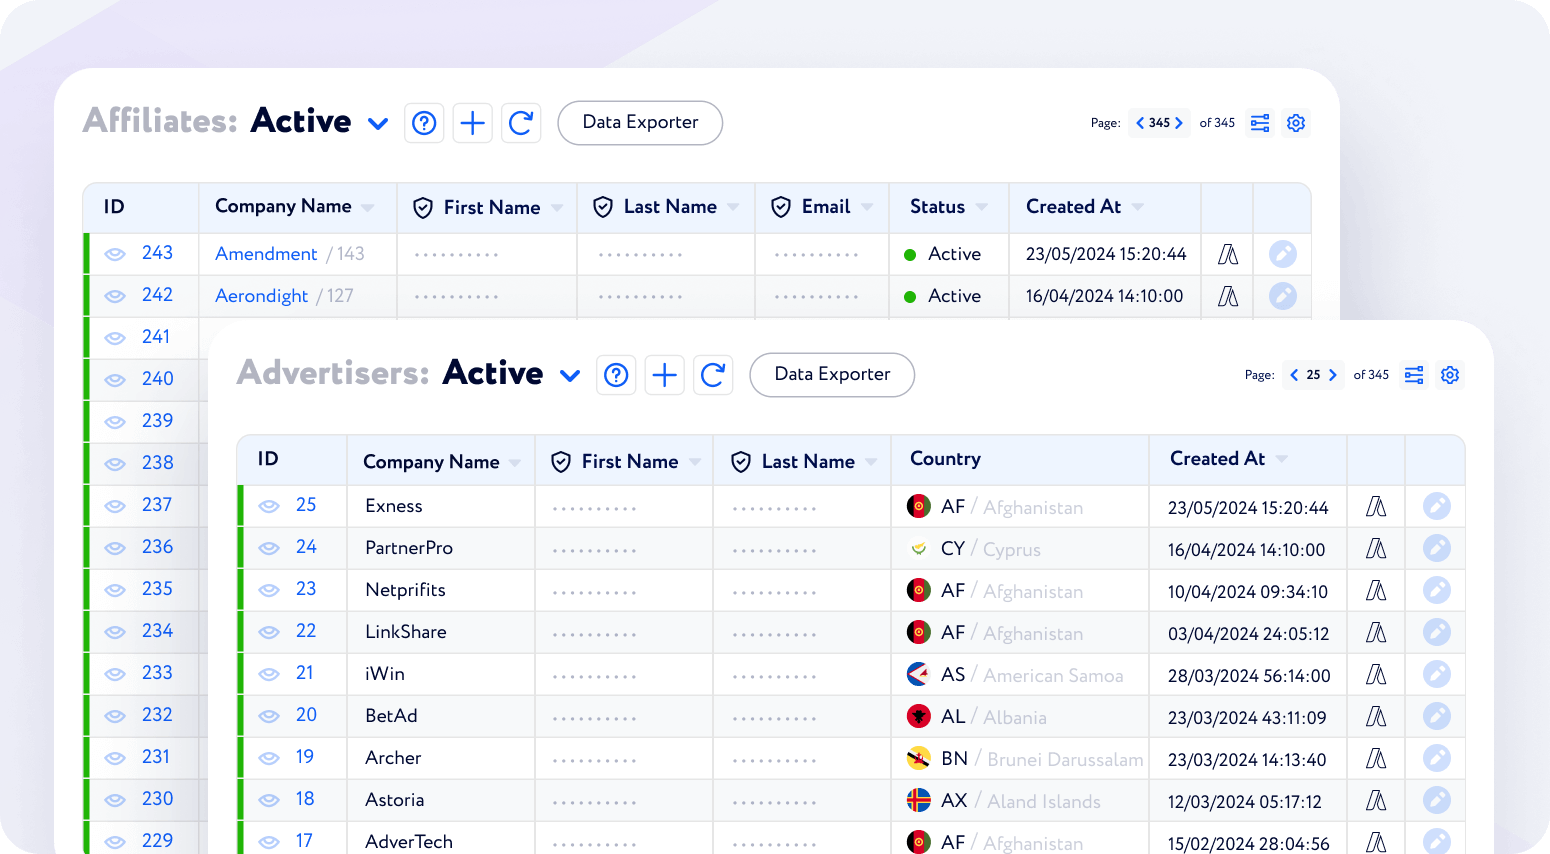The width and height of the screenshot is (1550, 854).
Task: Toggle eye icon for affiliate 242
Action: click(115, 296)
